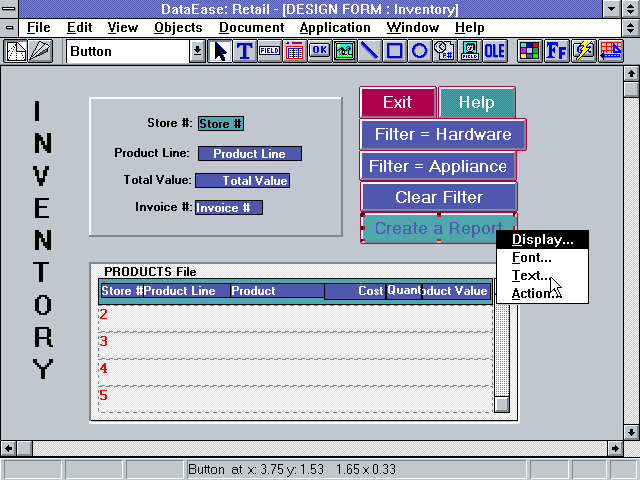Select the OK Button tool
Viewport: 640px width, 480px height.
coord(319,51)
